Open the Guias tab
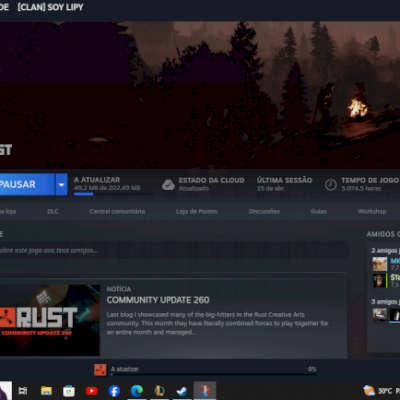The image size is (400, 400). [x=319, y=211]
